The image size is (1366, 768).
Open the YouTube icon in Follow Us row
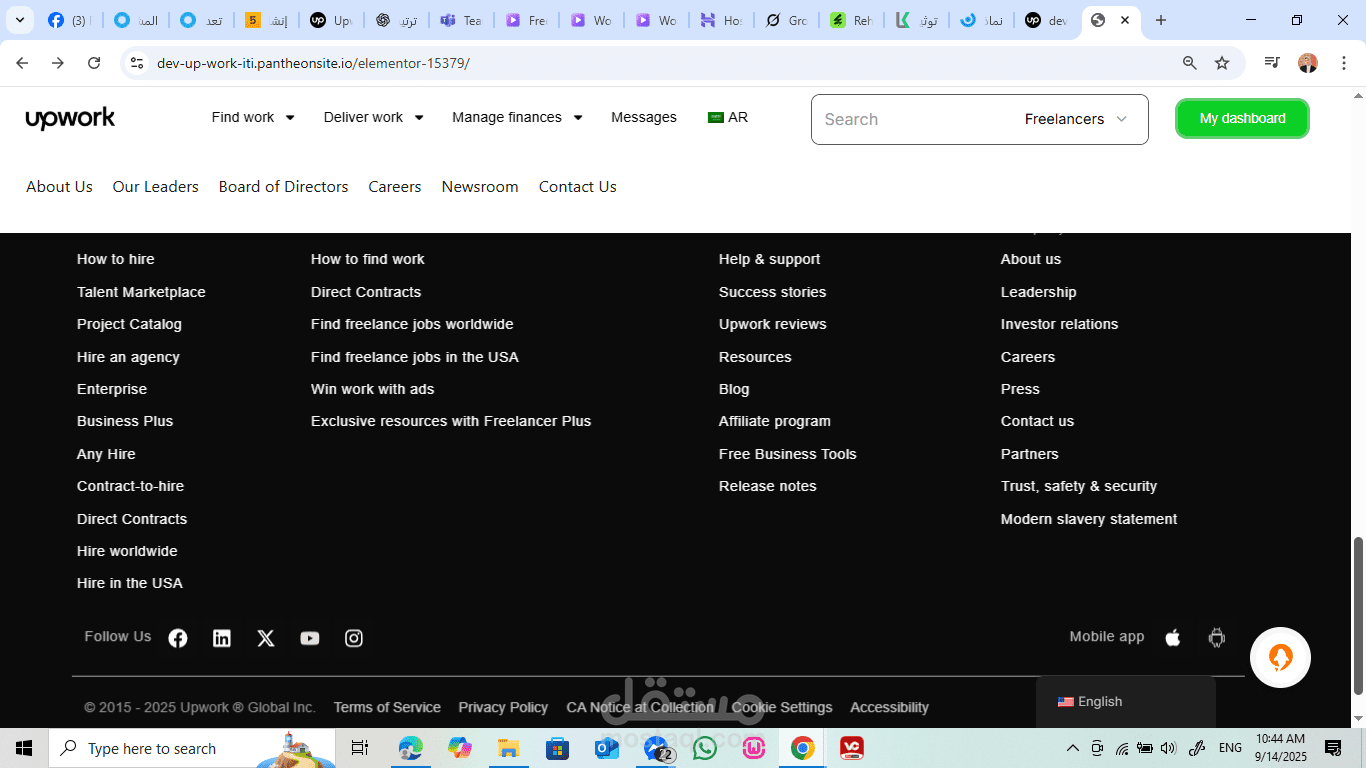click(310, 638)
